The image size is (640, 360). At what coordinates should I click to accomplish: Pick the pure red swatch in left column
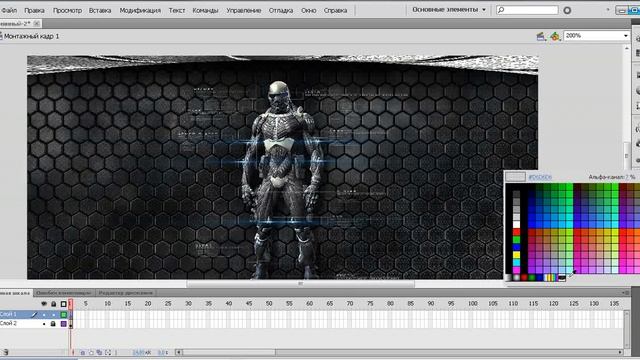point(516,232)
